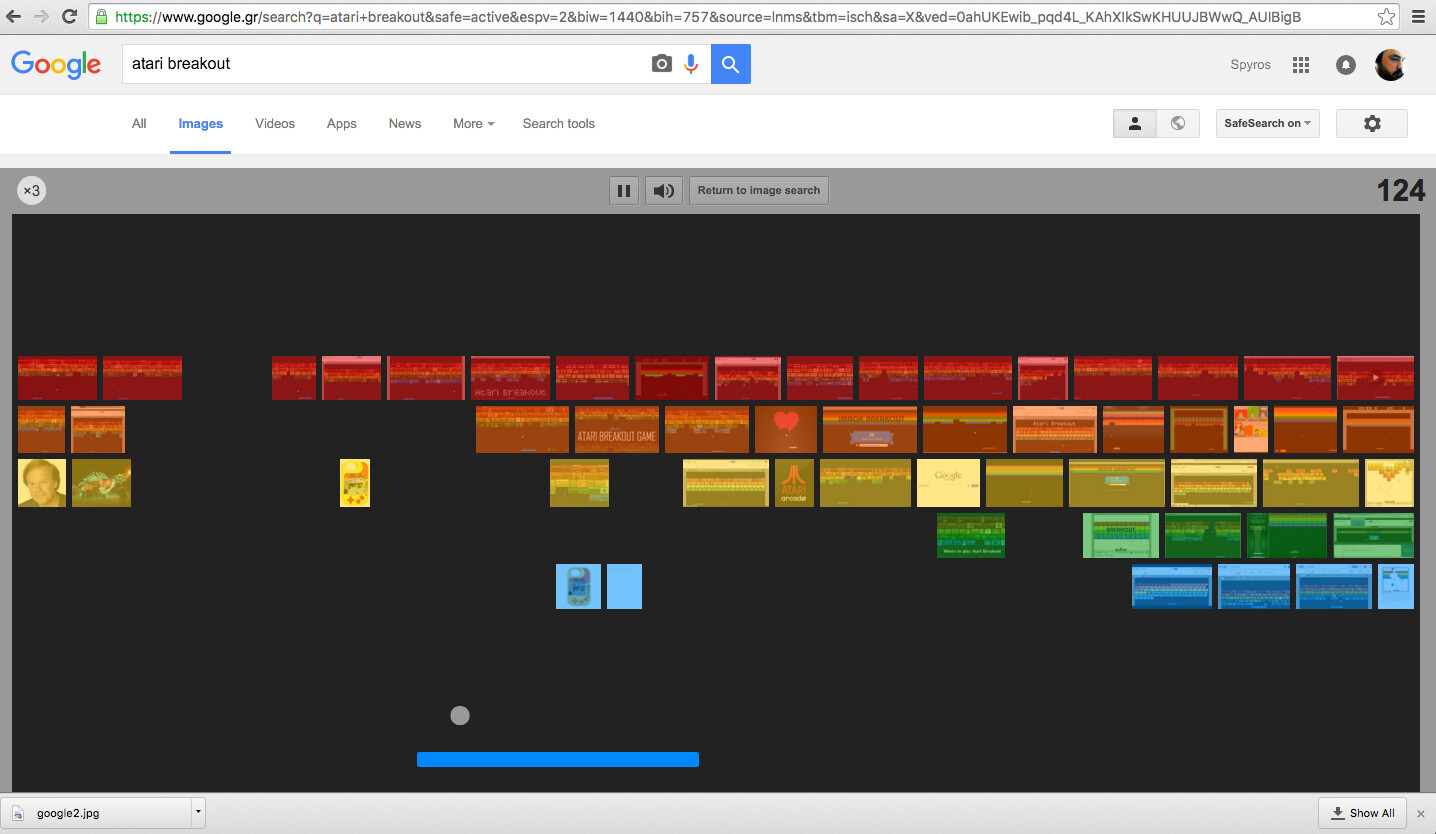The width and height of the screenshot is (1436, 834).
Task: Expand the More search menu
Action: (x=474, y=124)
